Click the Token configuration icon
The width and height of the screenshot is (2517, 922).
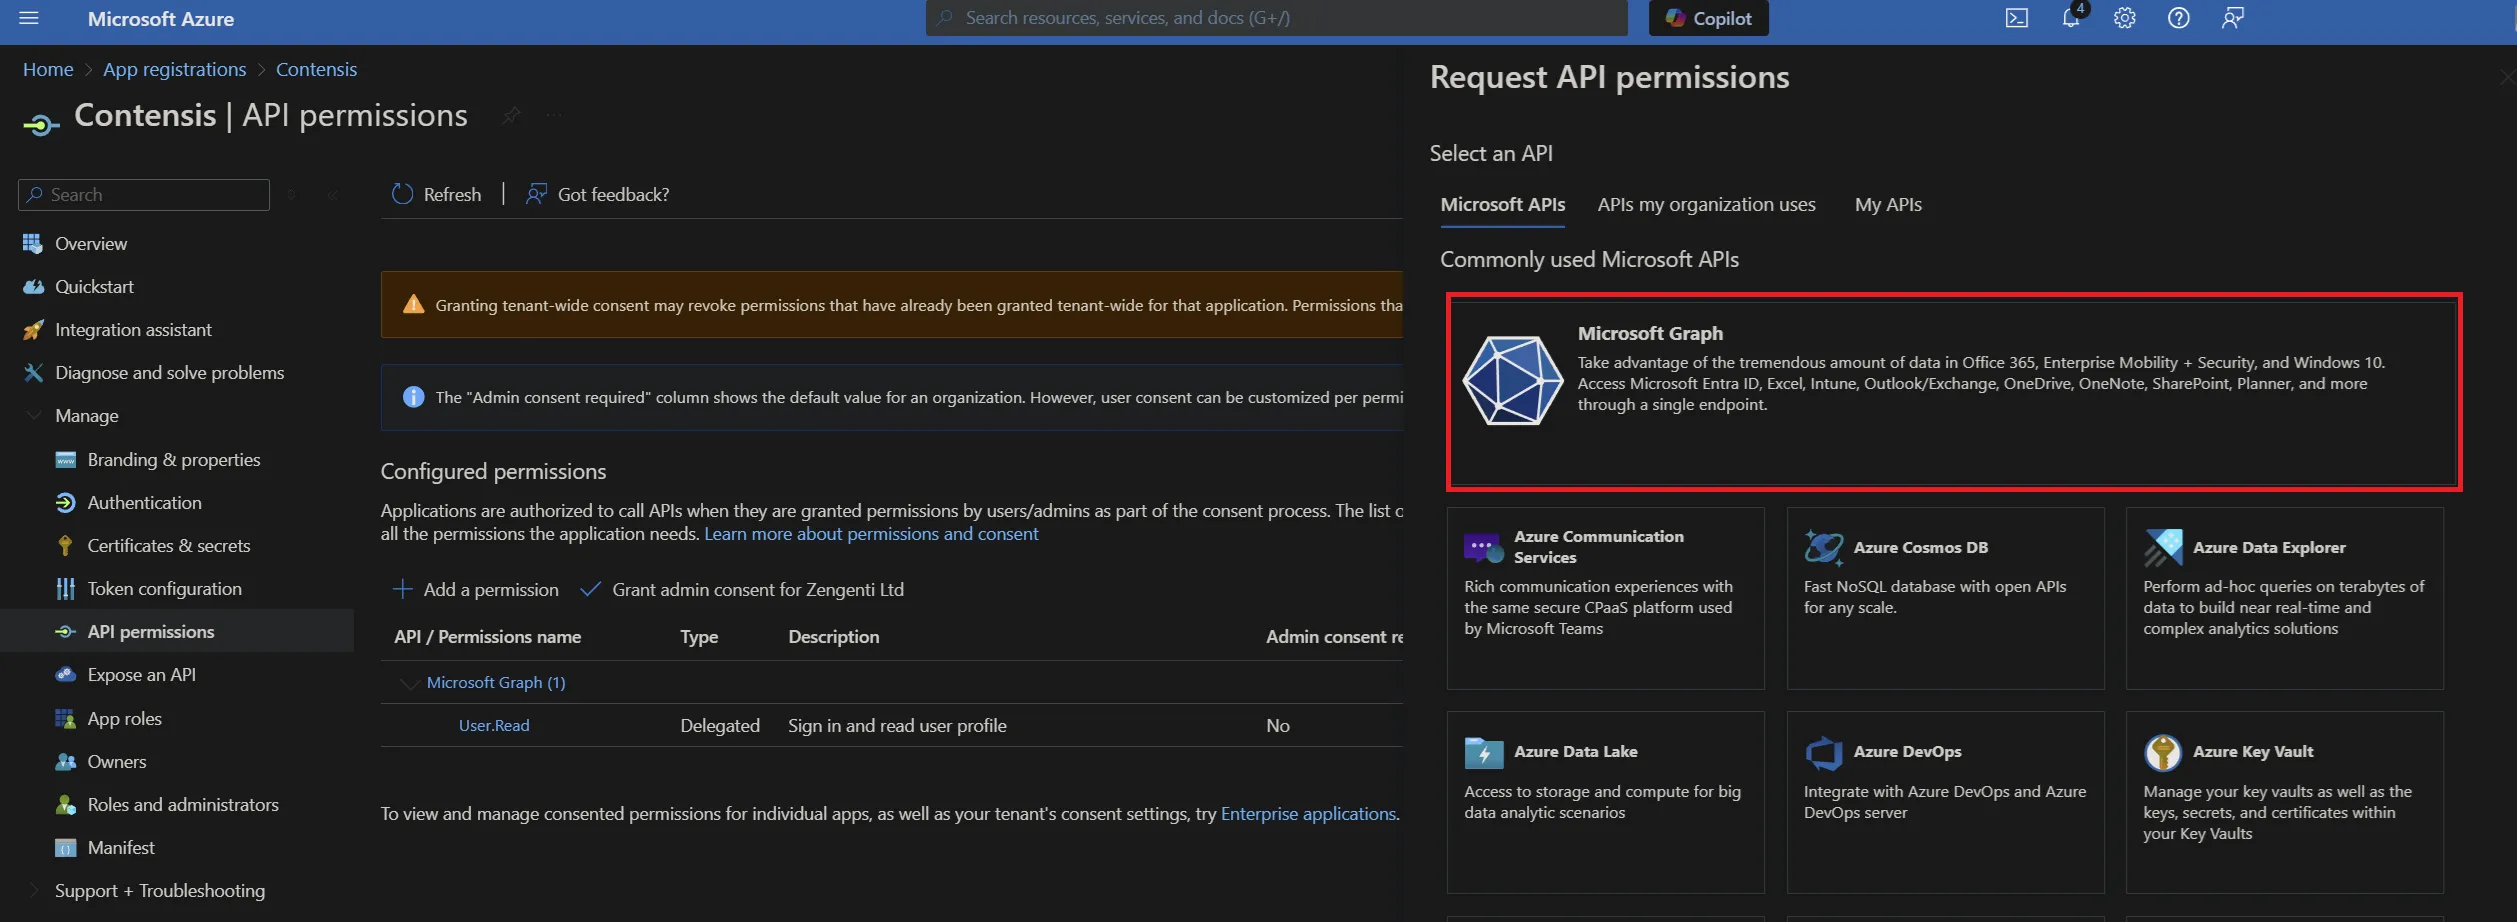(x=65, y=589)
